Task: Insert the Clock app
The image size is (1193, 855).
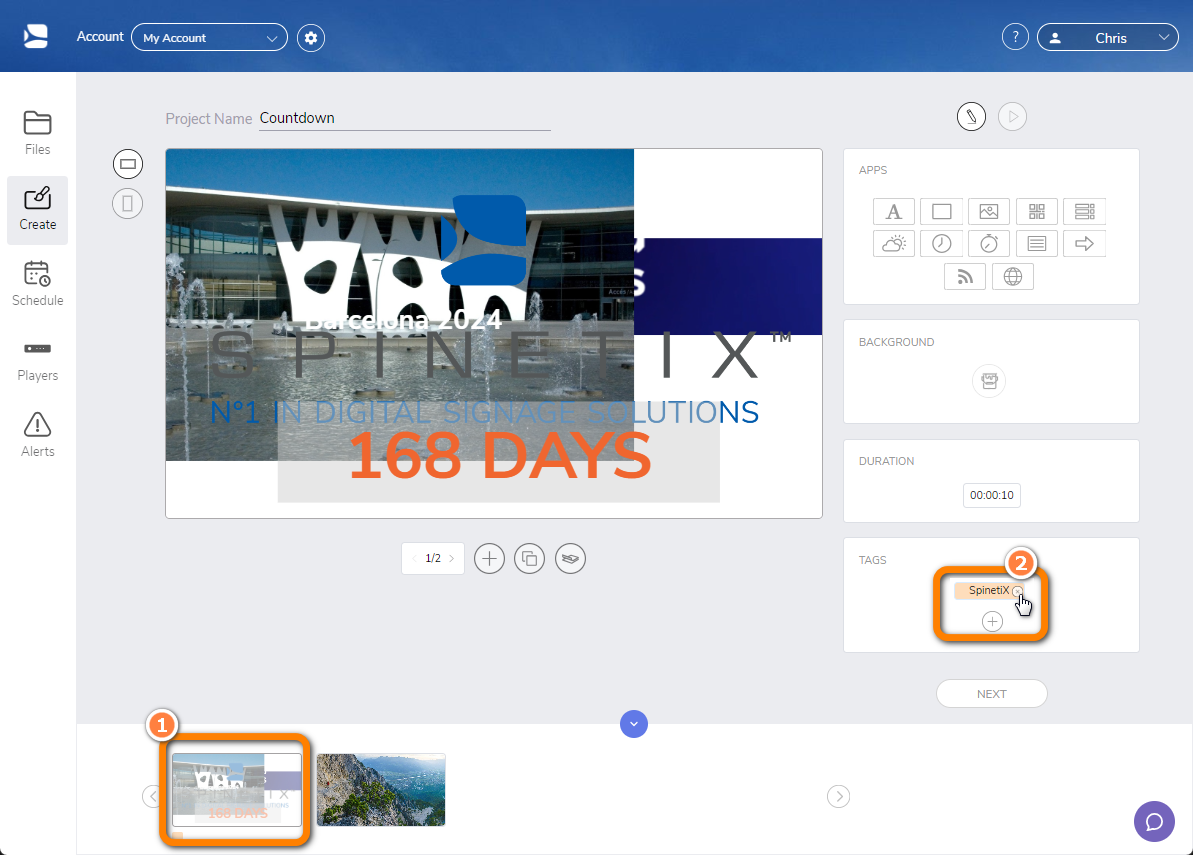Action: 941,243
